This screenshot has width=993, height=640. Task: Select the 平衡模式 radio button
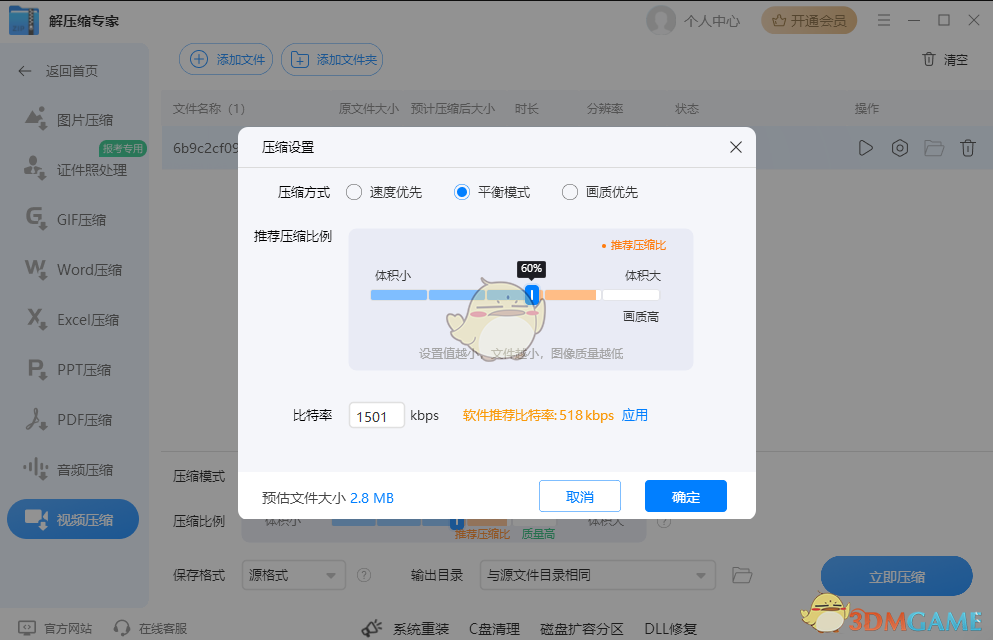pyautogui.click(x=459, y=192)
